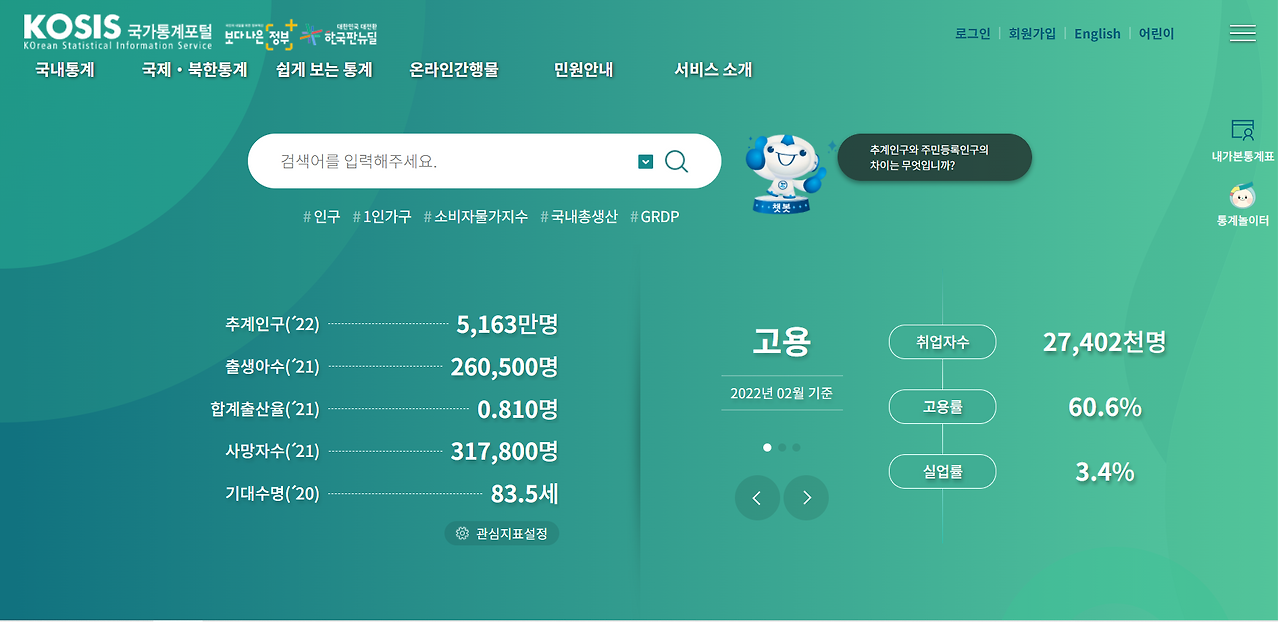Select the first carousel dot
The height and width of the screenshot is (623, 1280).
[x=767, y=448]
